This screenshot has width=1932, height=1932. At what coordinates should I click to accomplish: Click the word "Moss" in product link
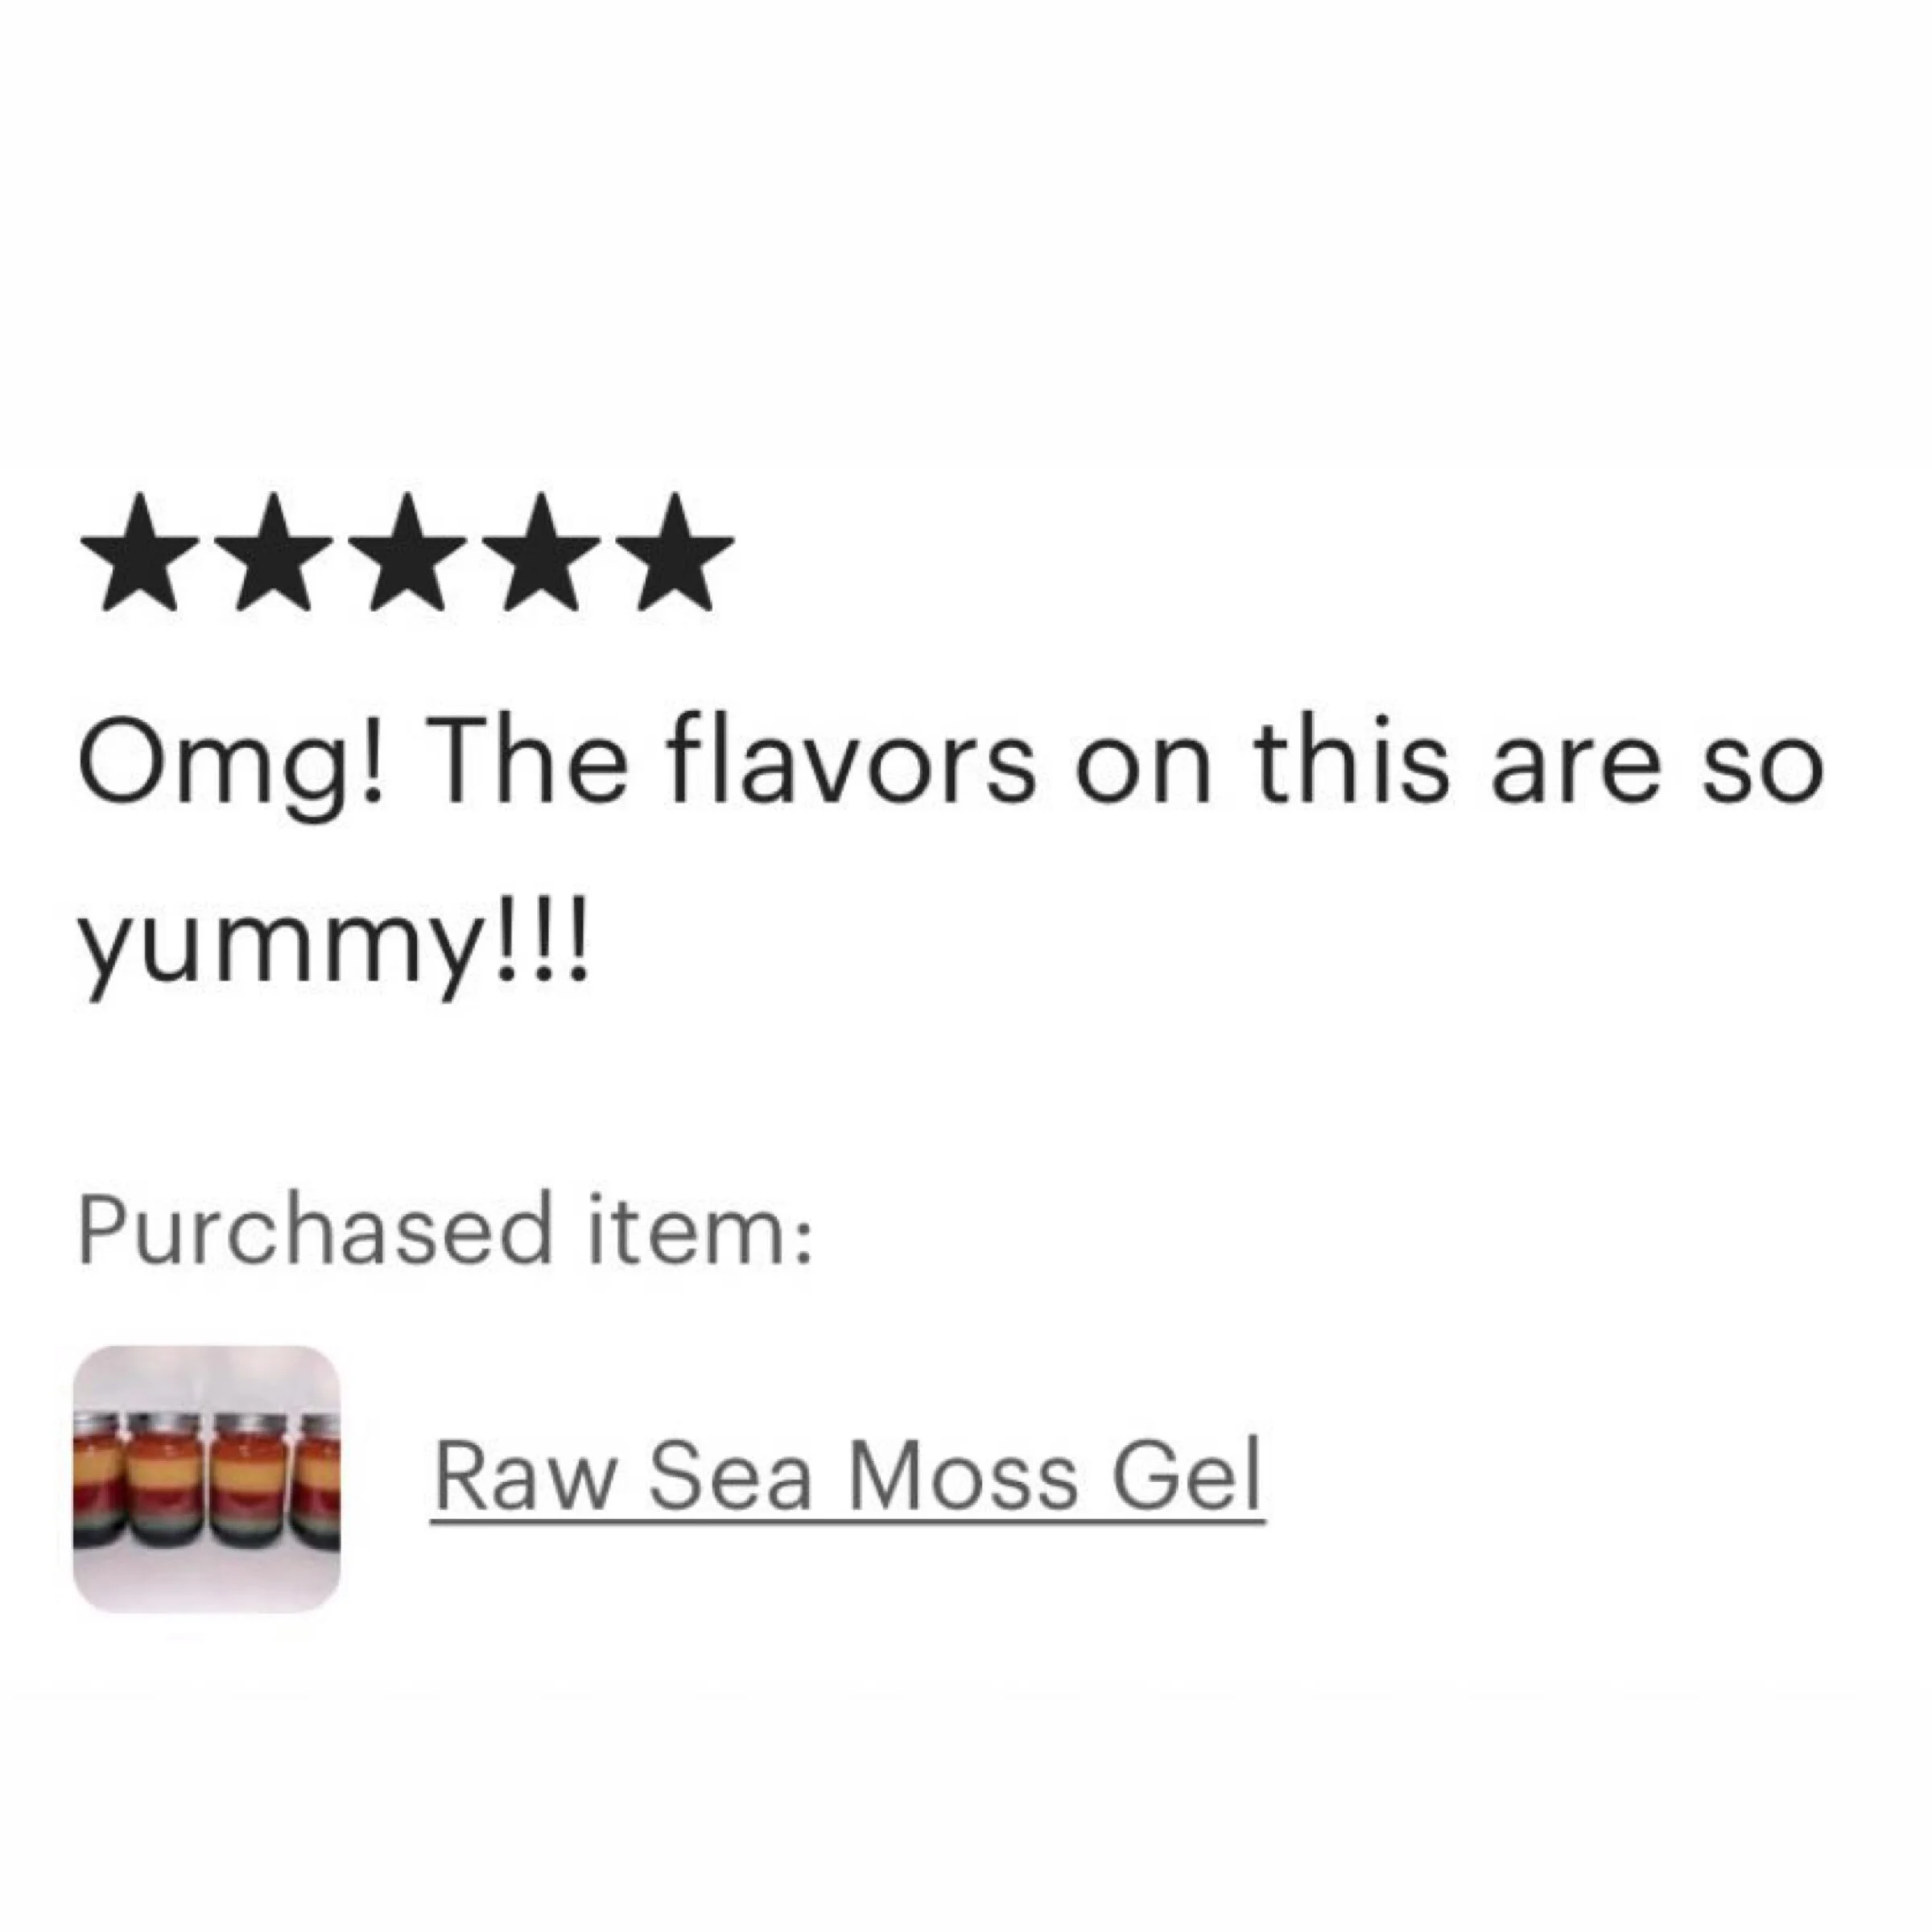pyautogui.click(x=963, y=1478)
